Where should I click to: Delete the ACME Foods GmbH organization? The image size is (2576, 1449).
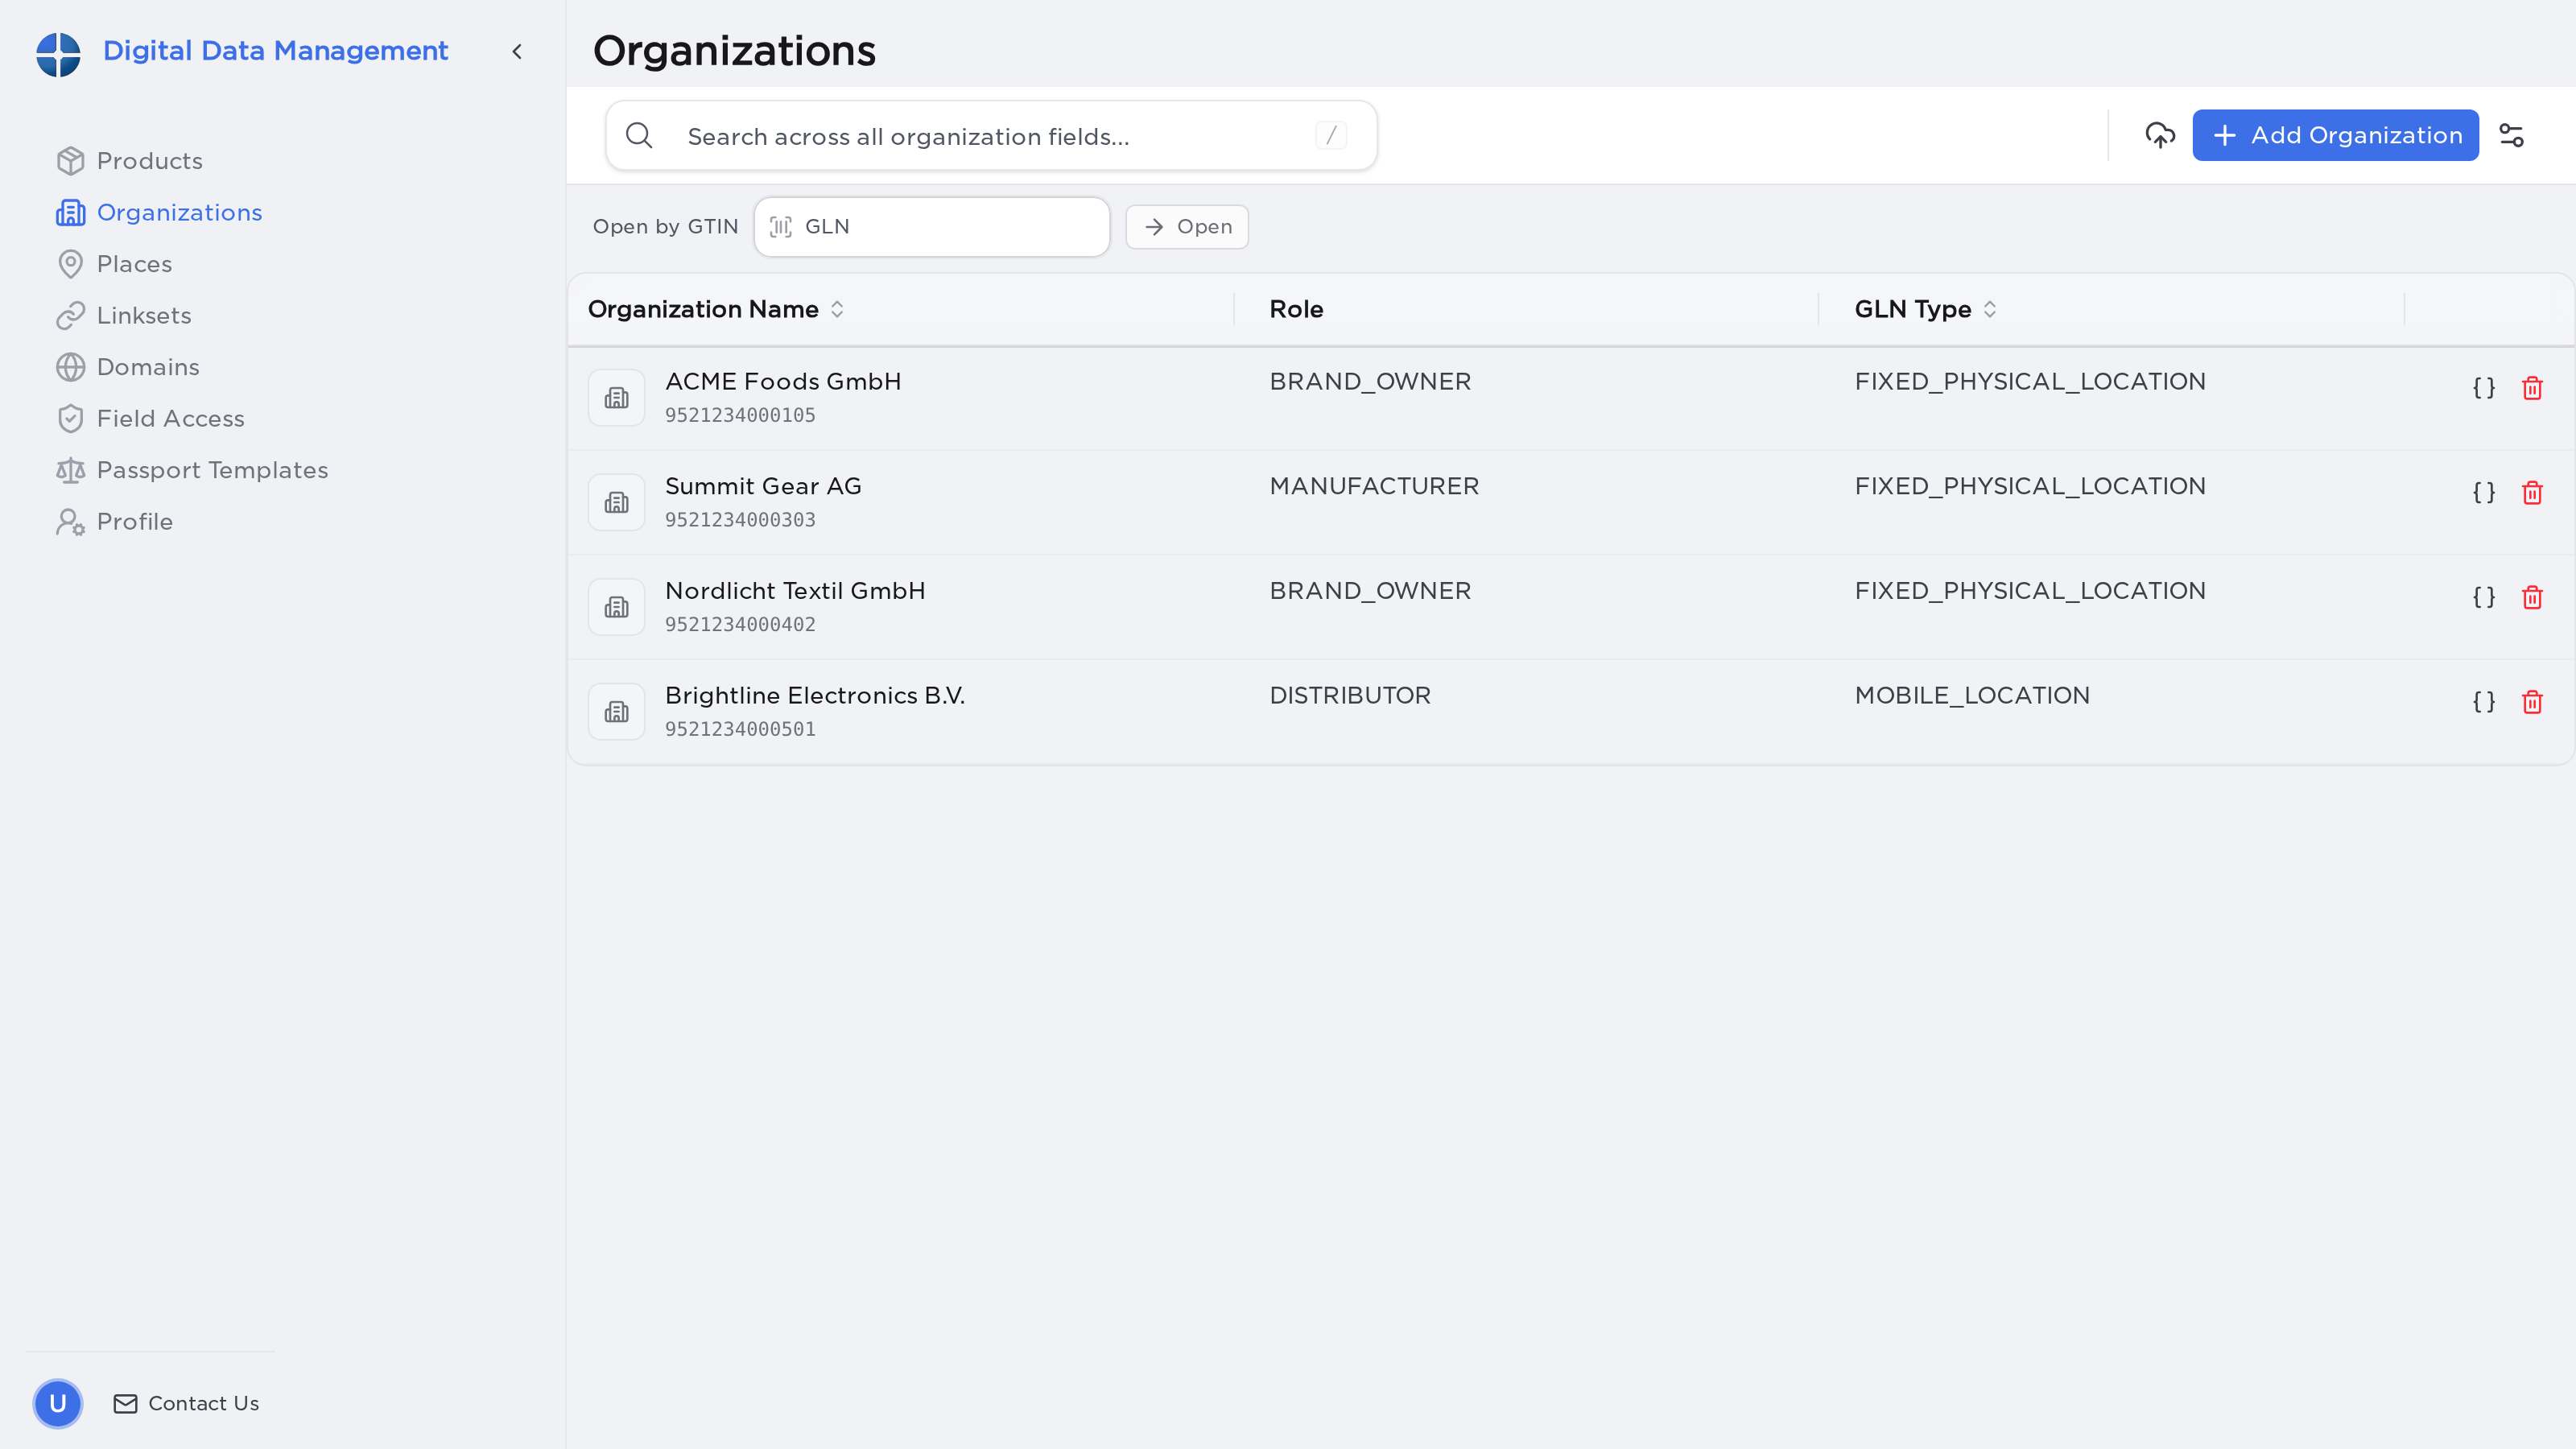(2532, 388)
